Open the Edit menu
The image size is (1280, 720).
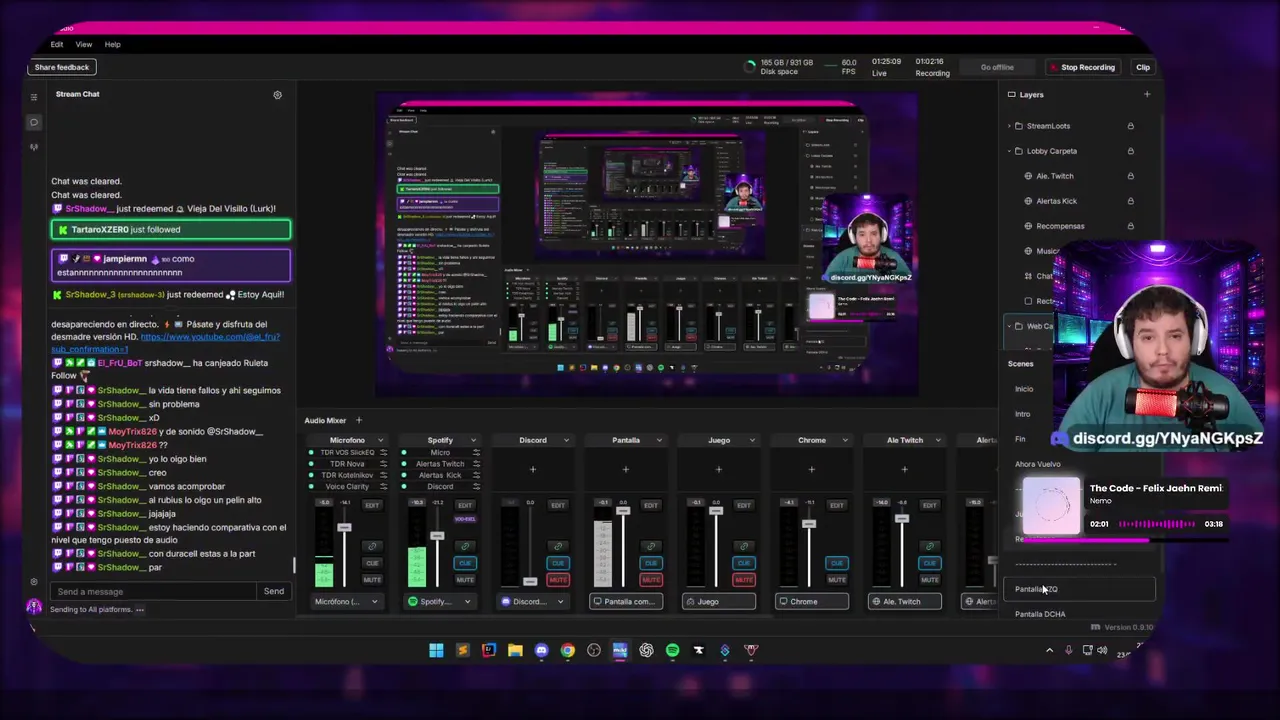(57, 44)
